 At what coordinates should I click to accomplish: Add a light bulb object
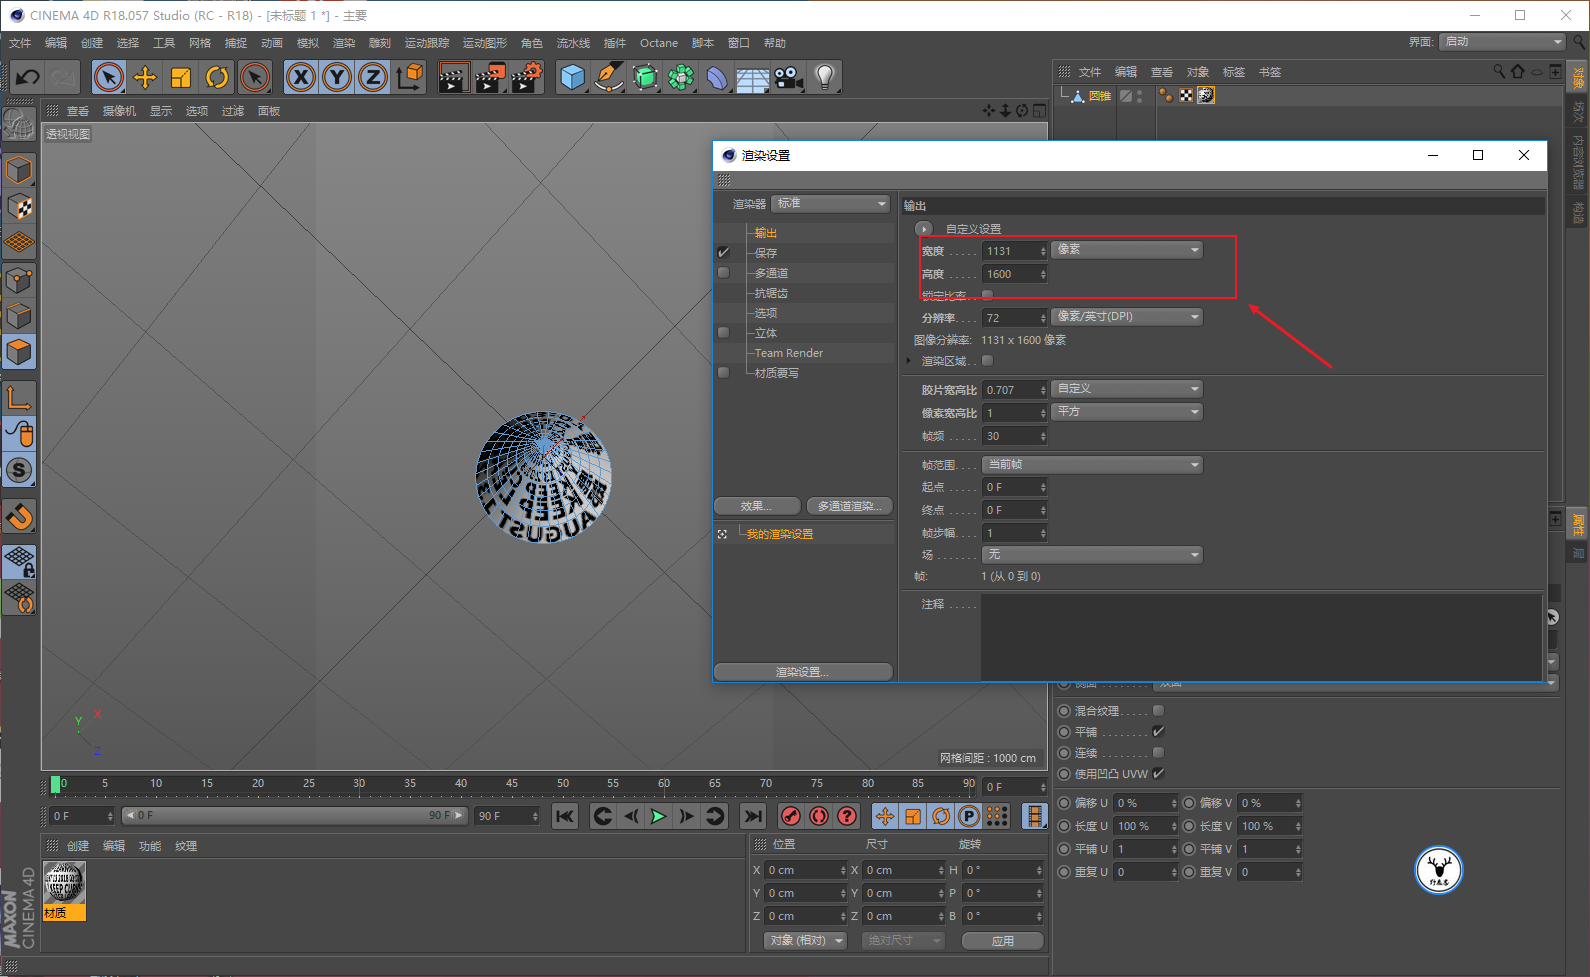[825, 77]
